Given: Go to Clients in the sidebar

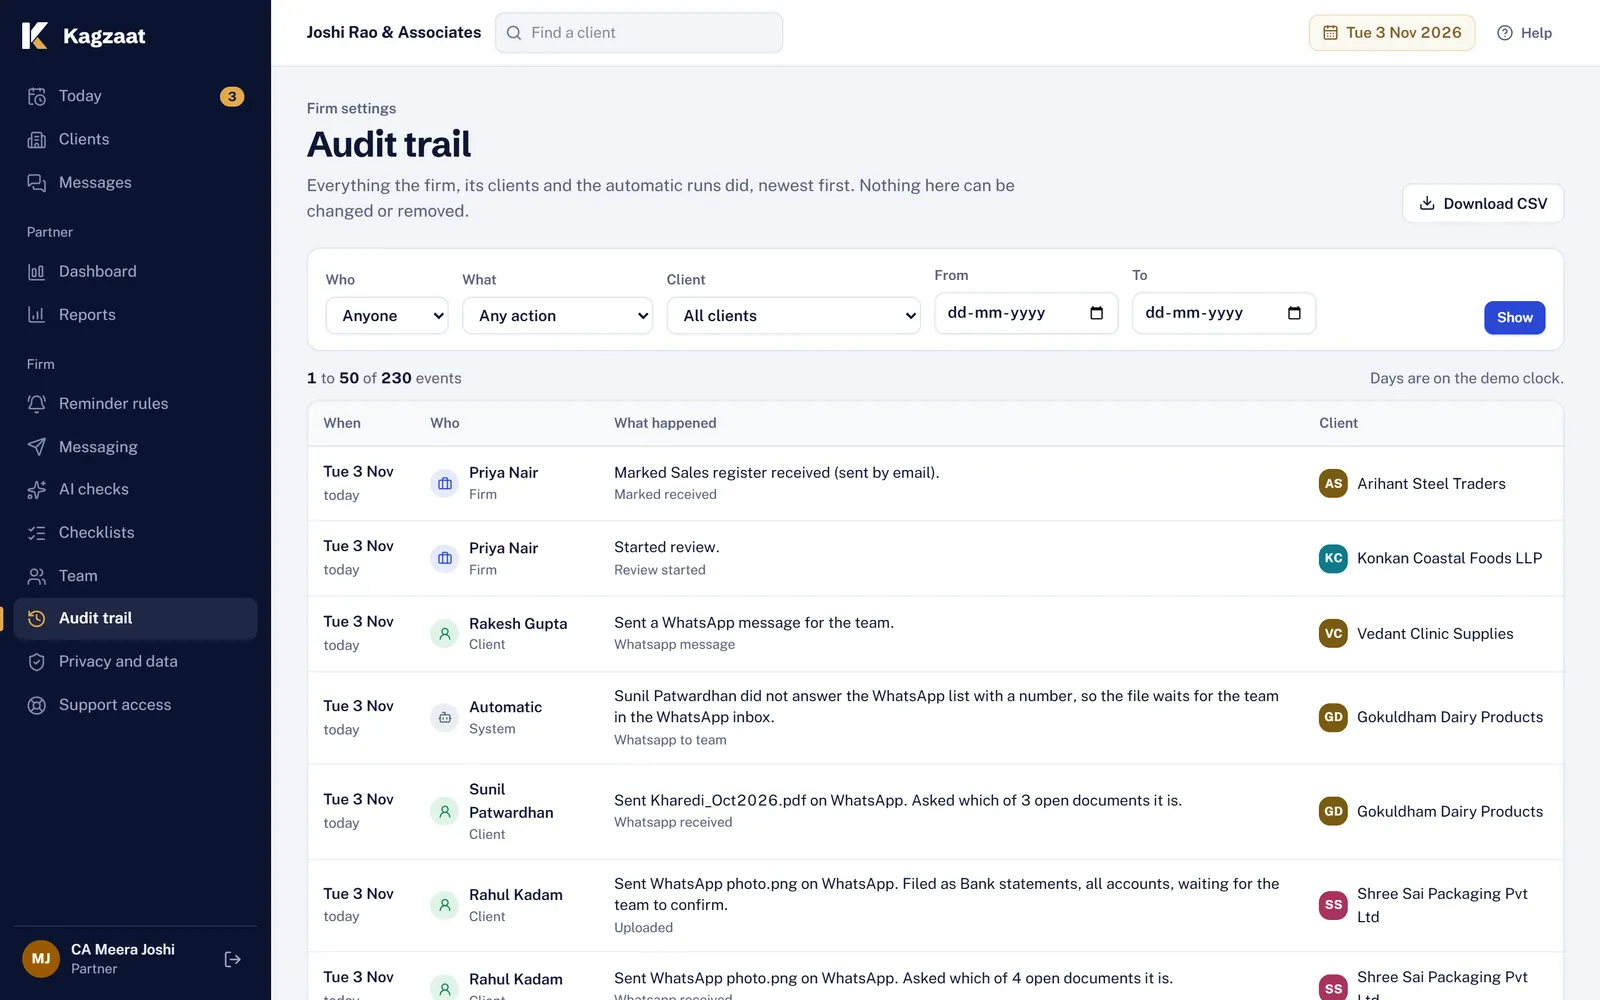Looking at the screenshot, I should point(135,139).
